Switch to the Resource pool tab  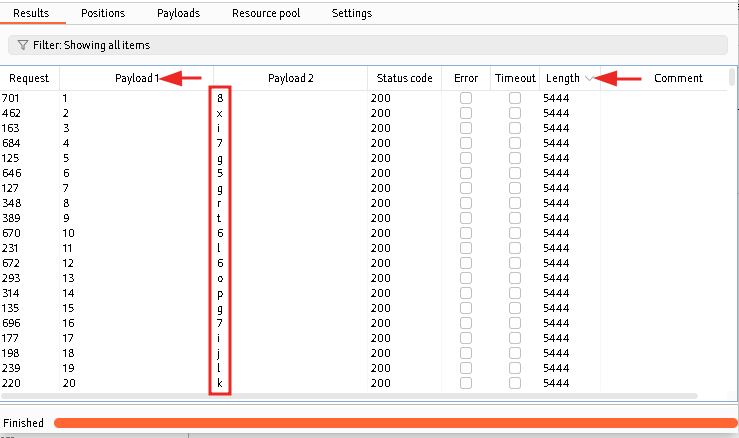pos(265,13)
